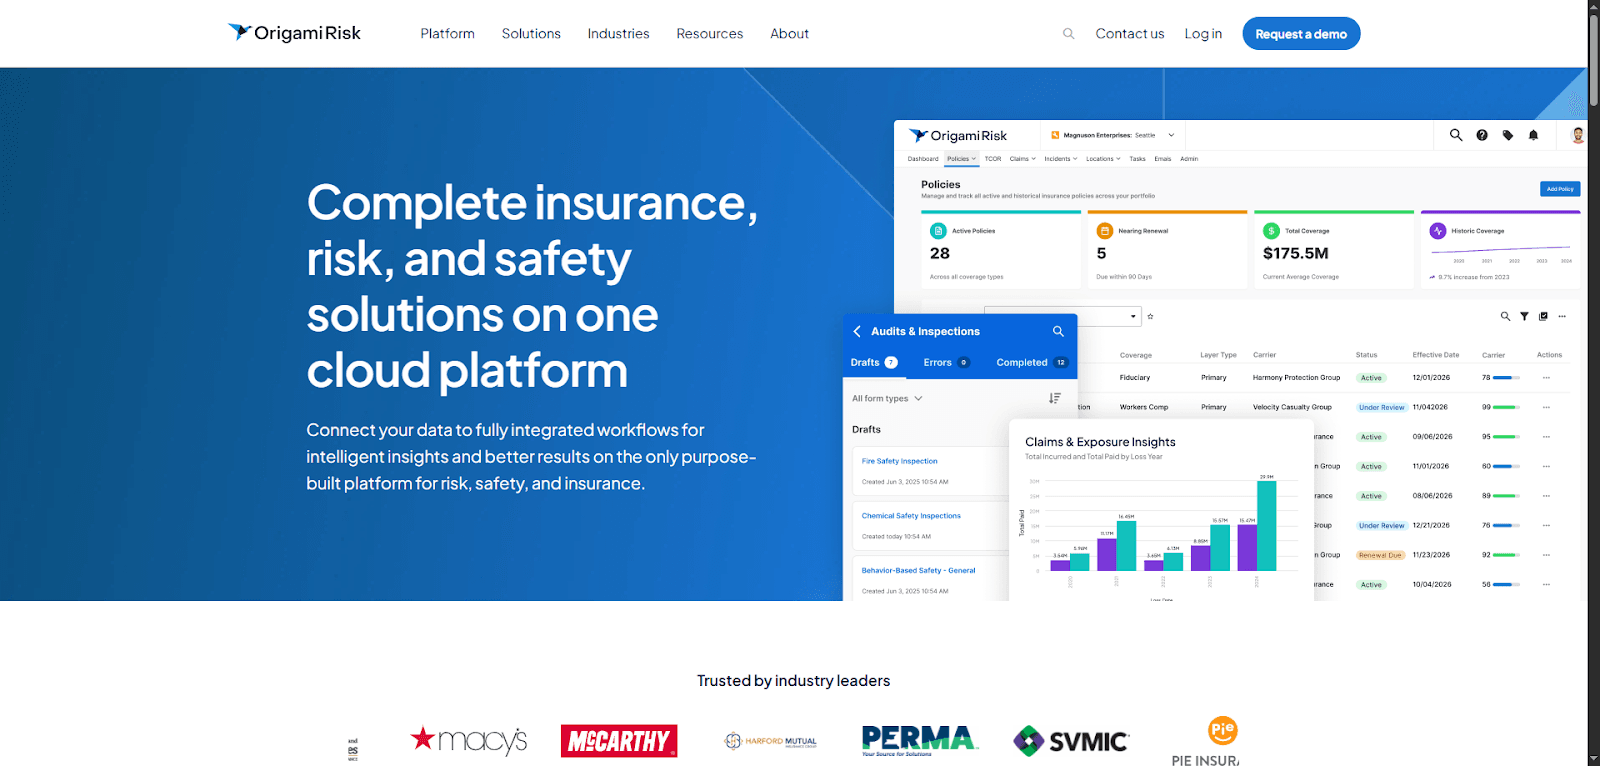Select the Tasks menu item
1600x766 pixels.
pos(1138,159)
